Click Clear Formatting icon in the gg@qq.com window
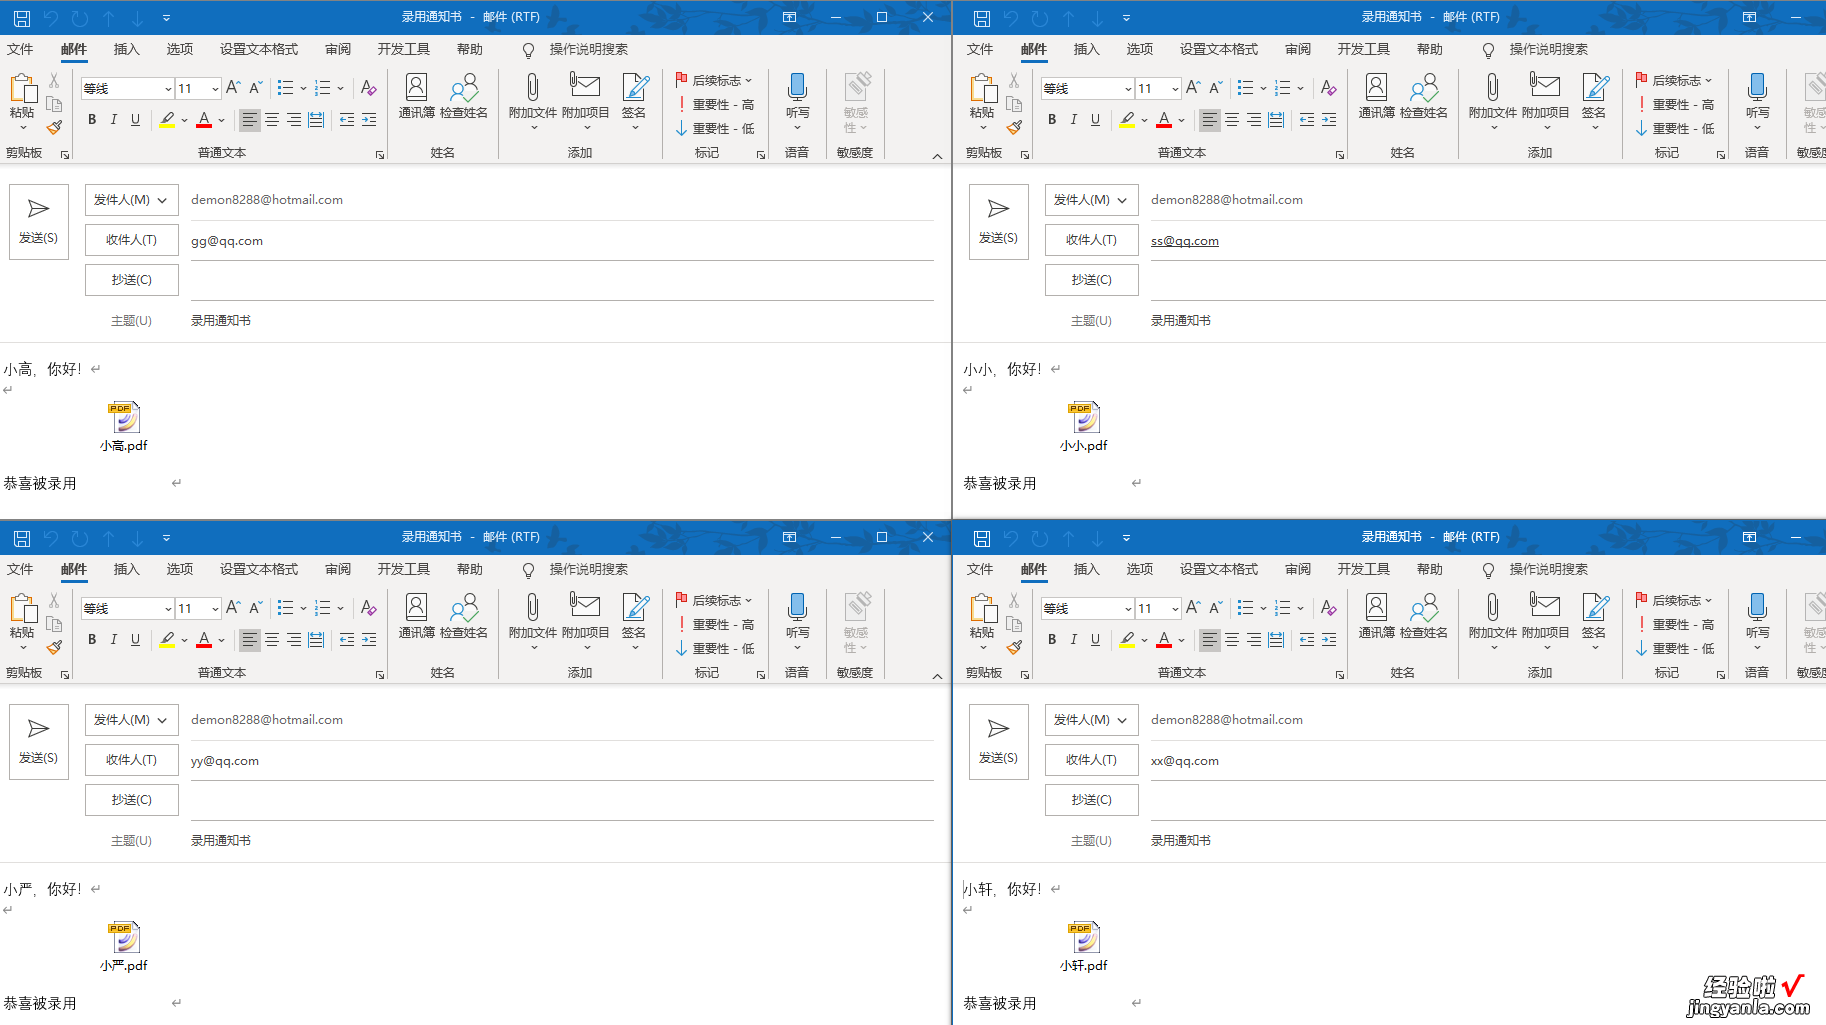Viewport: 1826px width, 1025px height. point(368,88)
